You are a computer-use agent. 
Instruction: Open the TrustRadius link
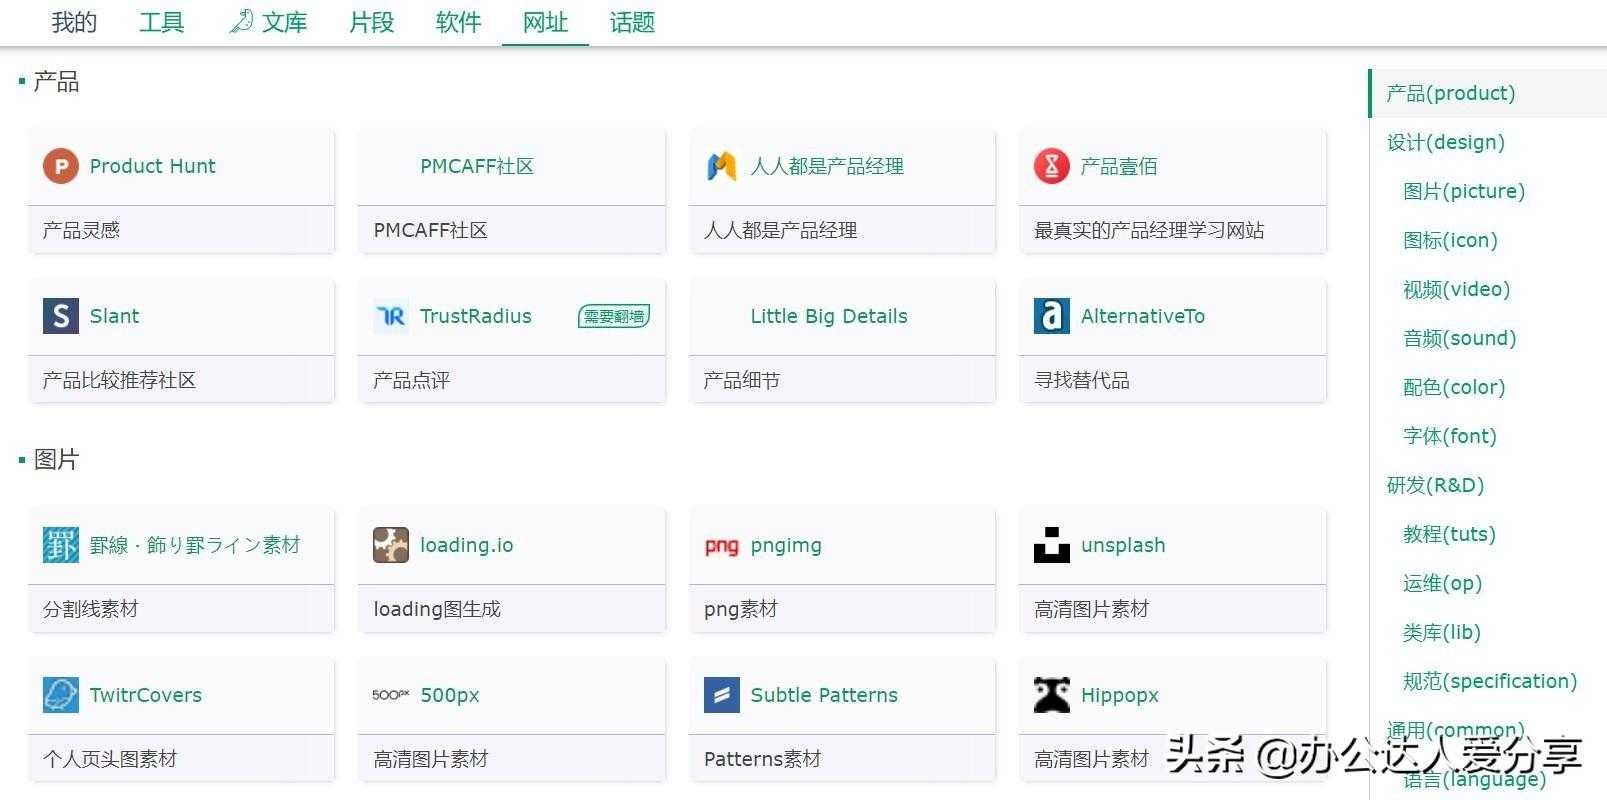pyautogui.click(x=476, y=316)
